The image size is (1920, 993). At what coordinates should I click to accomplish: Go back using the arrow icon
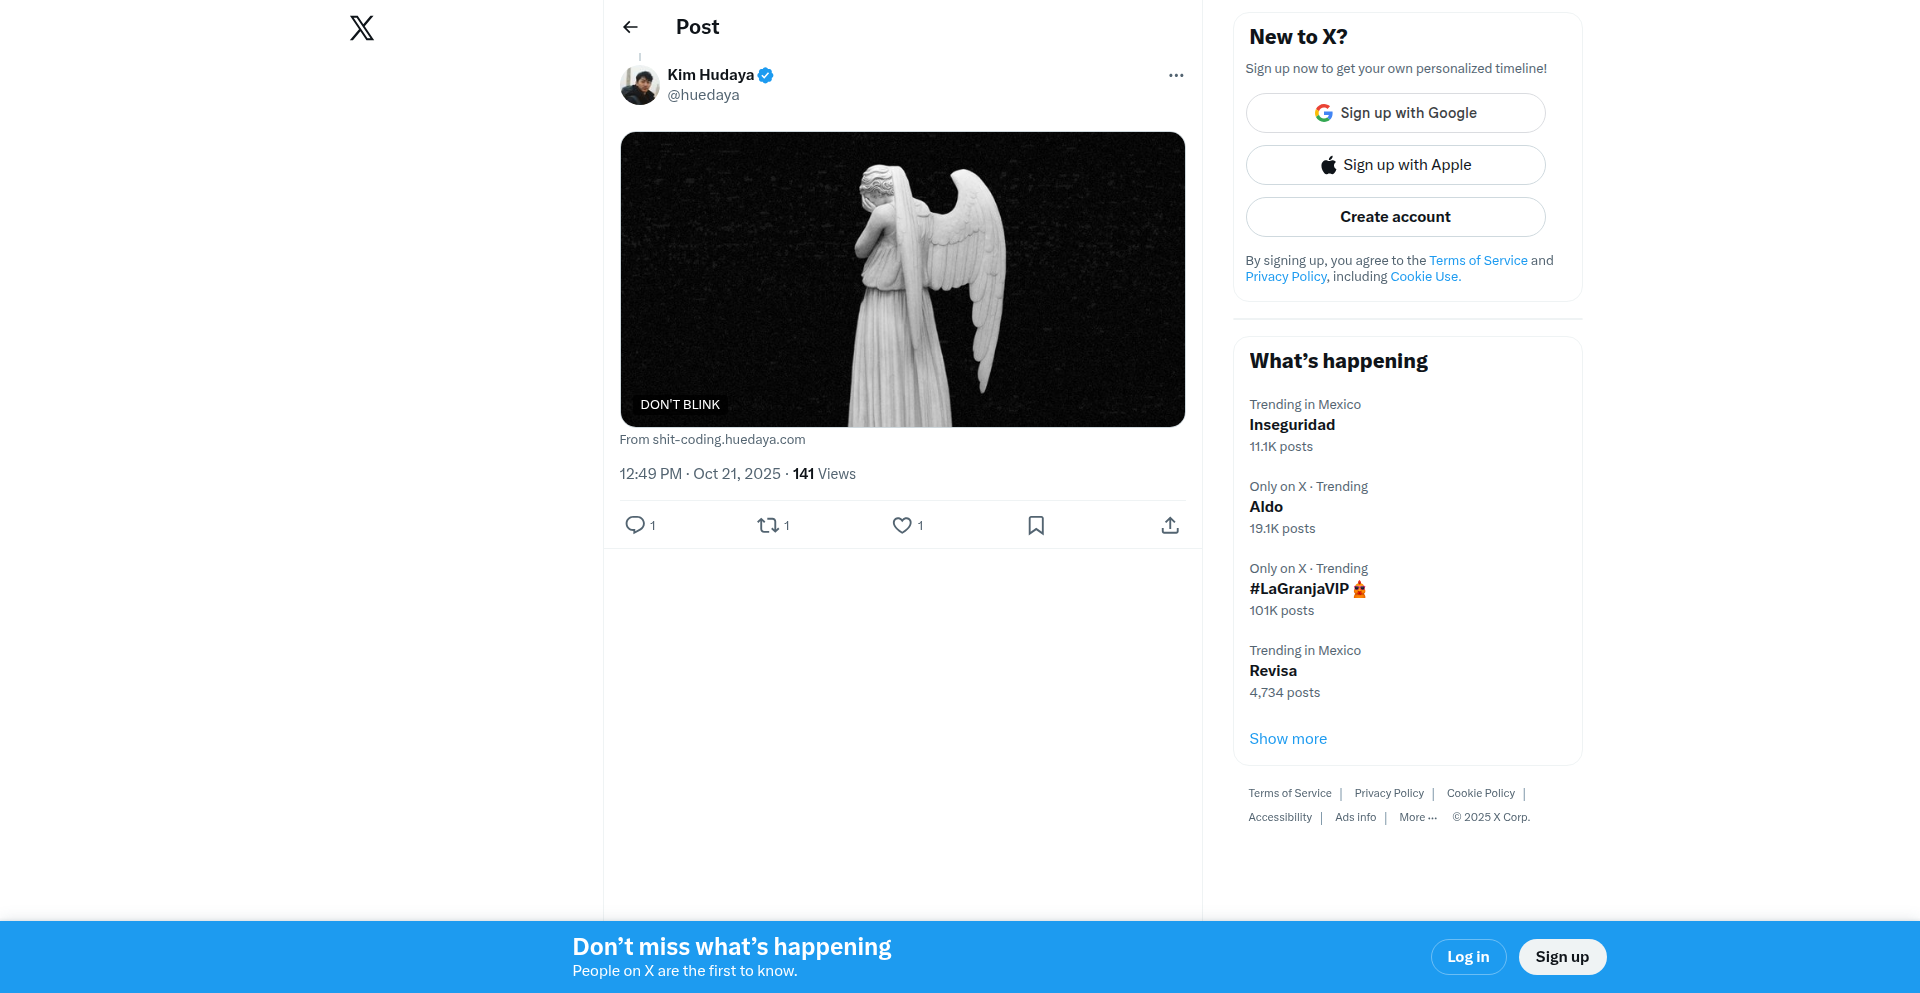coord(630,27)
